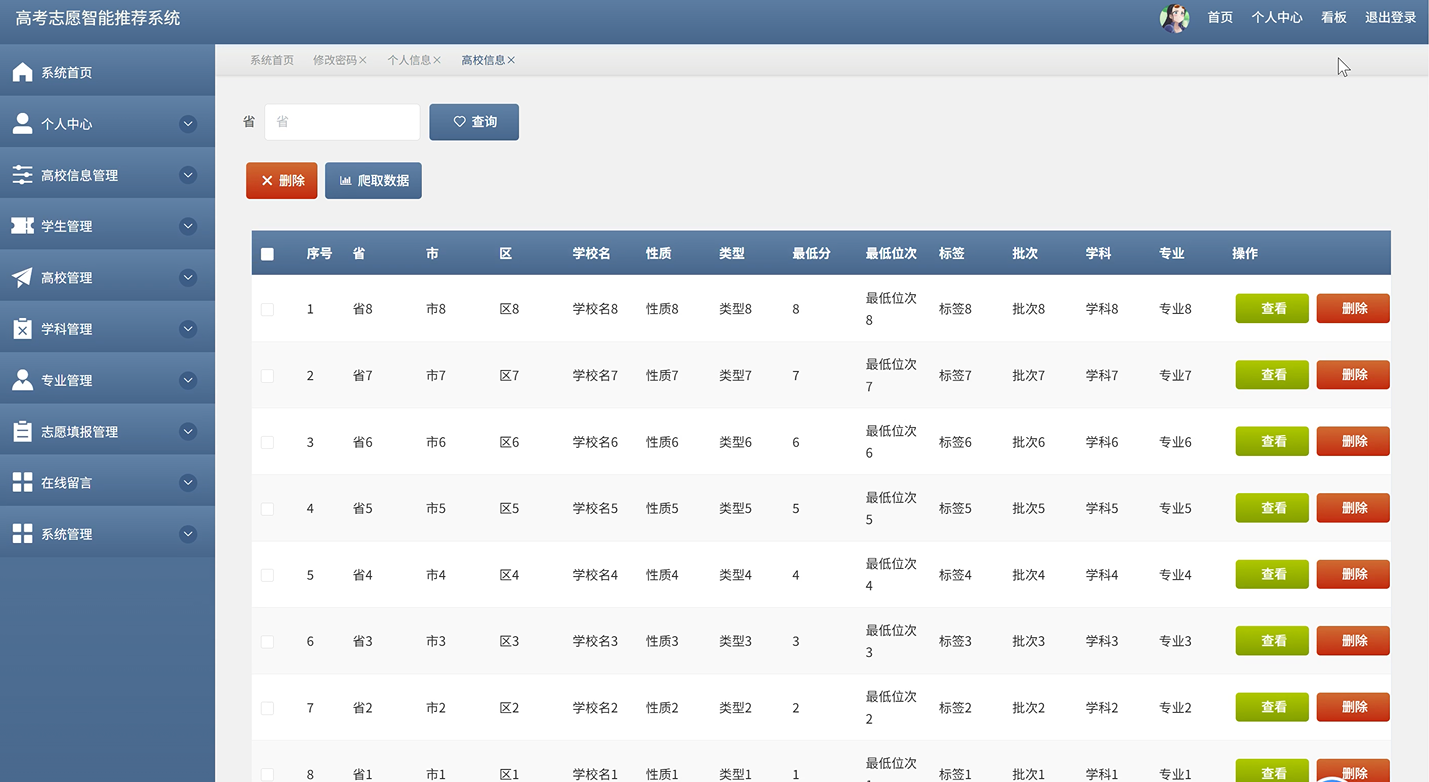
Task: Check the row checkbox for 省8
Action: [x=267, y=309]
